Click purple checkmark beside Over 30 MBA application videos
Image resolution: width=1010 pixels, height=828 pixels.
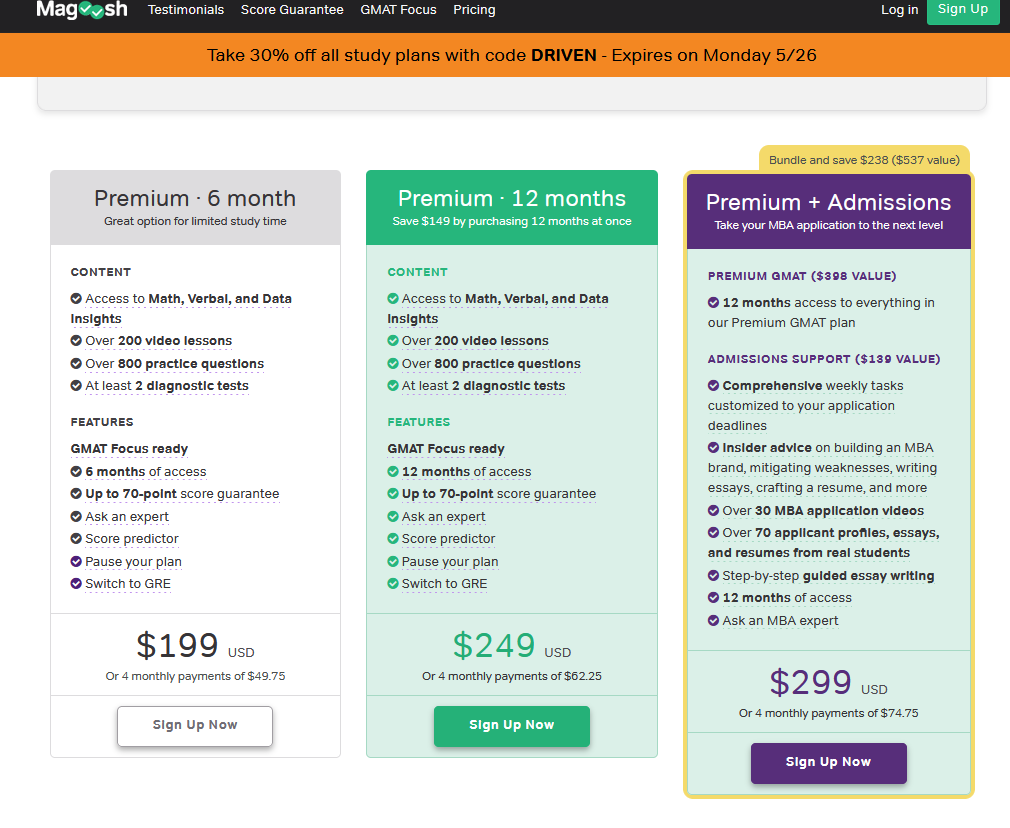714,510
